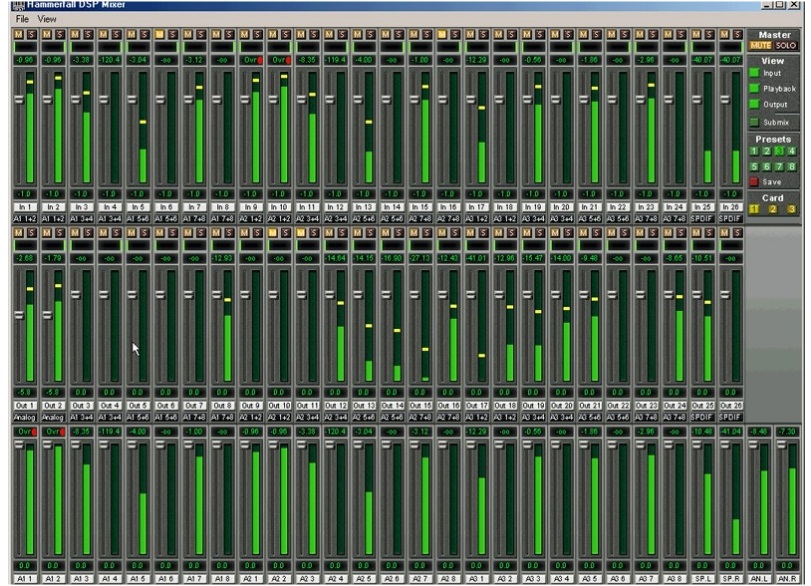Open routing selector SPDIF under In 25
Viewport: 811px width, 586px height.
tap(702, 219)
